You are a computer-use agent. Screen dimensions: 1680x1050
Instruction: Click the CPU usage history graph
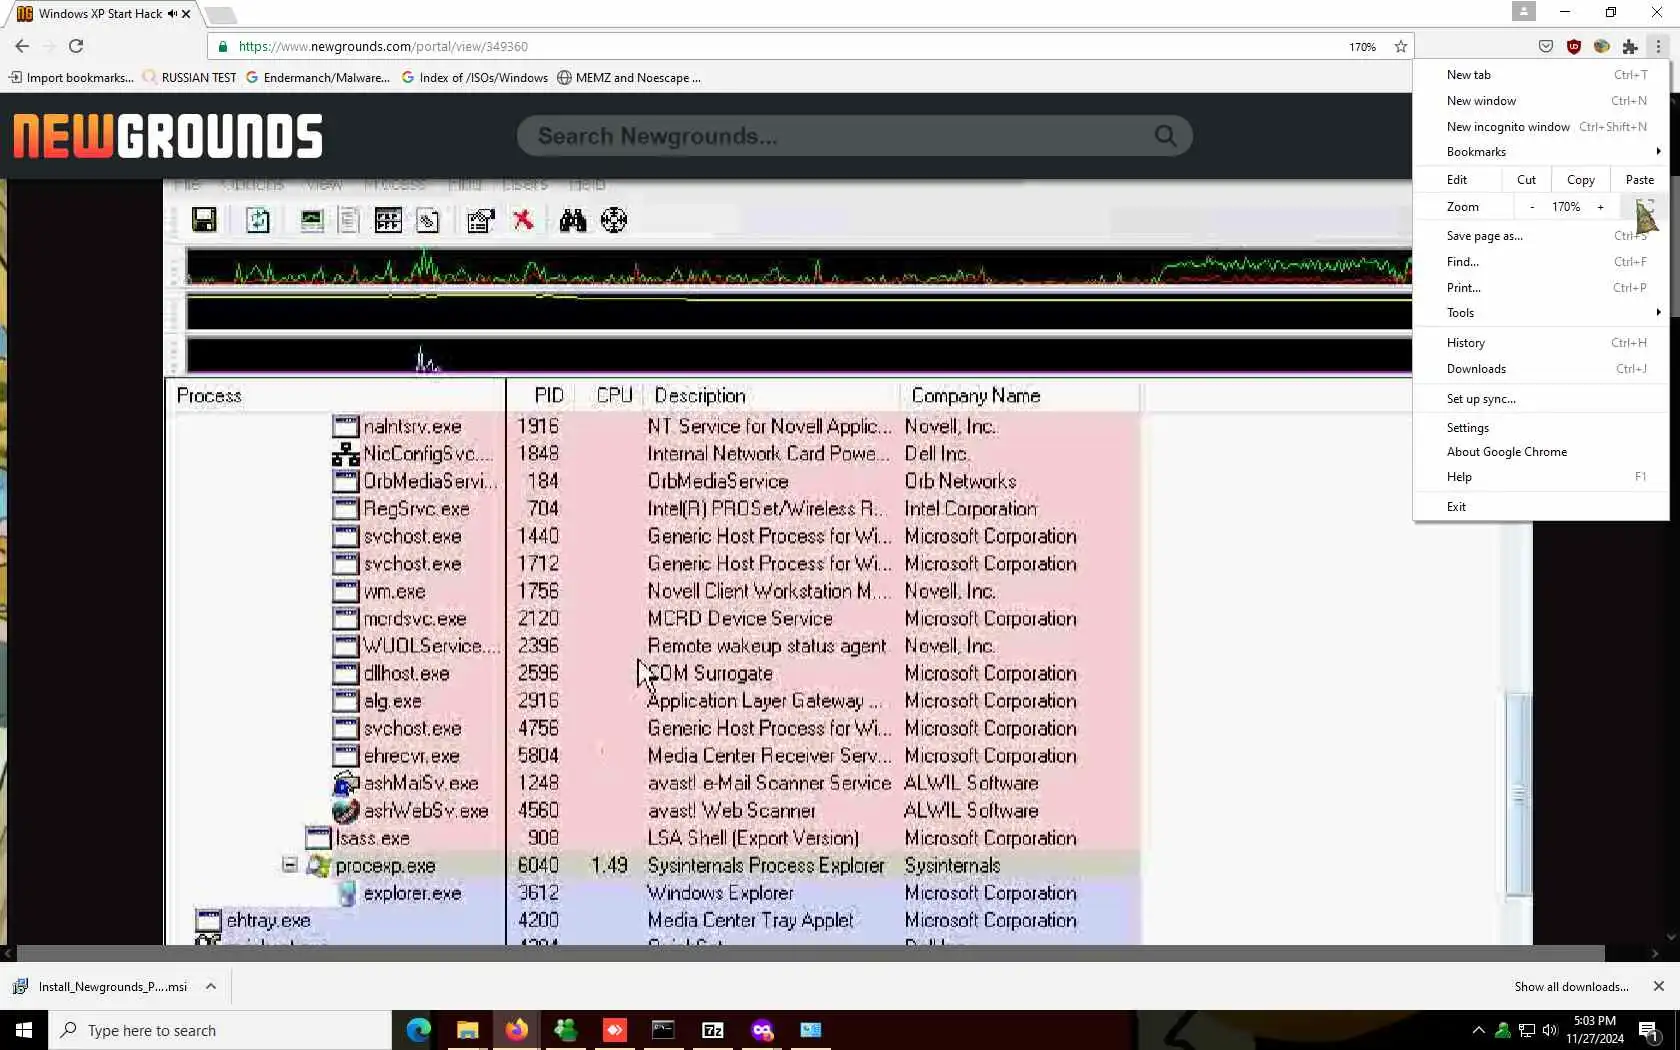pos(798,267)
